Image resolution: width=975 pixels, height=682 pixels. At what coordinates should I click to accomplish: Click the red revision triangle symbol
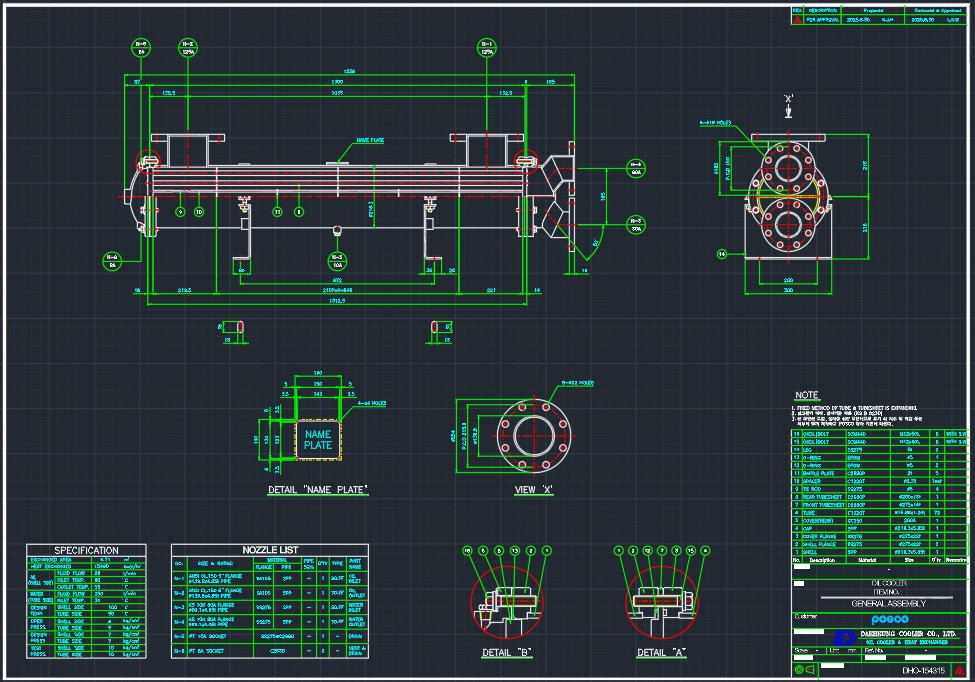pyautogui.click(x=797, y=19)
